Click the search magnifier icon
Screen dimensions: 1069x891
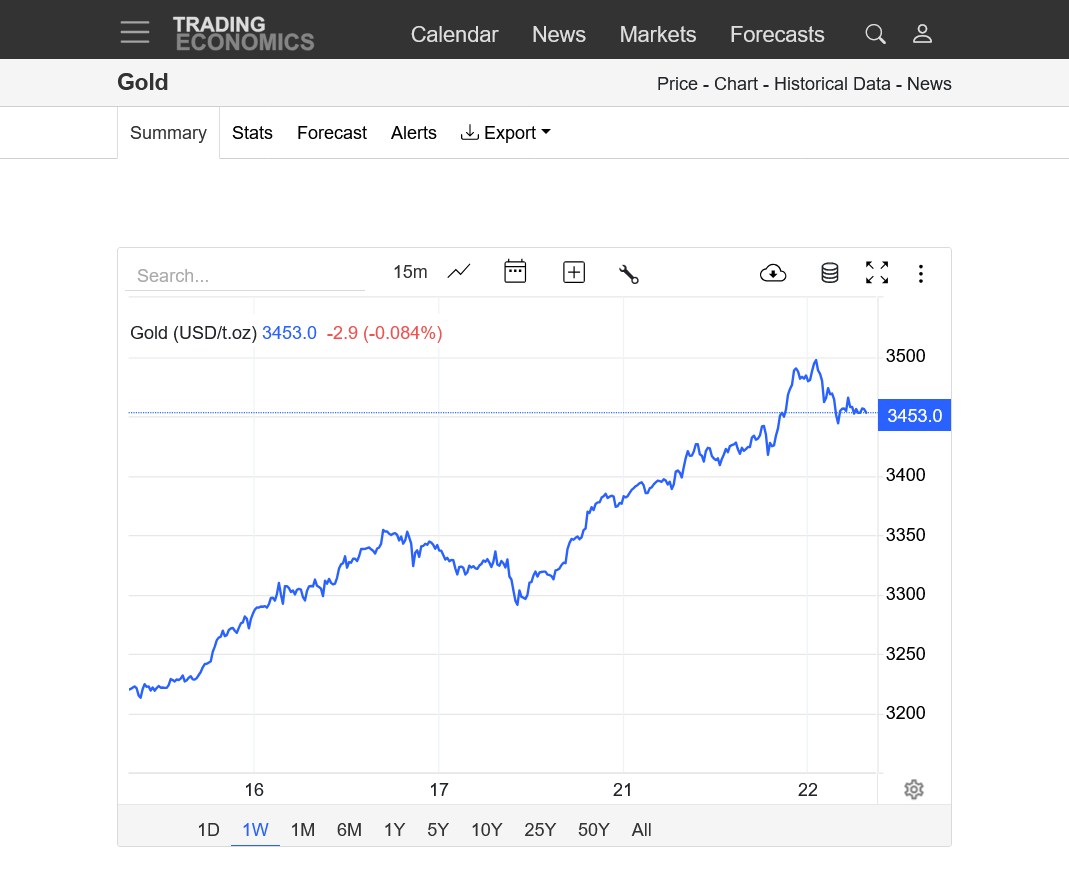[875, 34]
